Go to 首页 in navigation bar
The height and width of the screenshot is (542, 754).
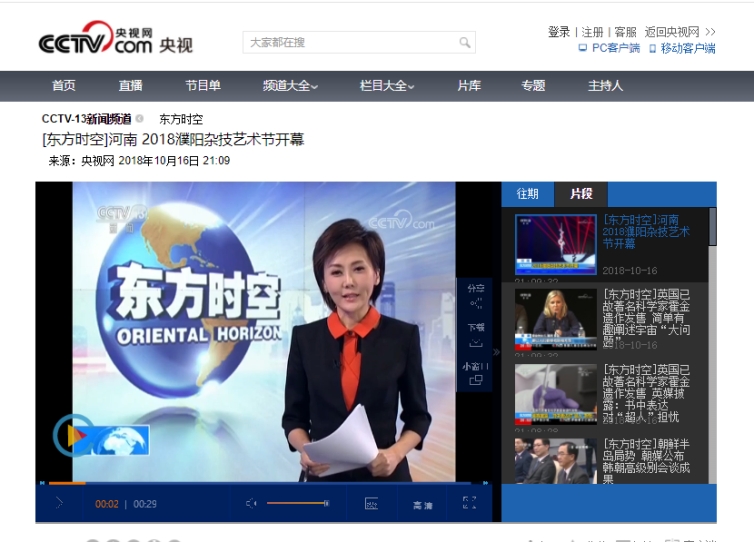[63, 86]
